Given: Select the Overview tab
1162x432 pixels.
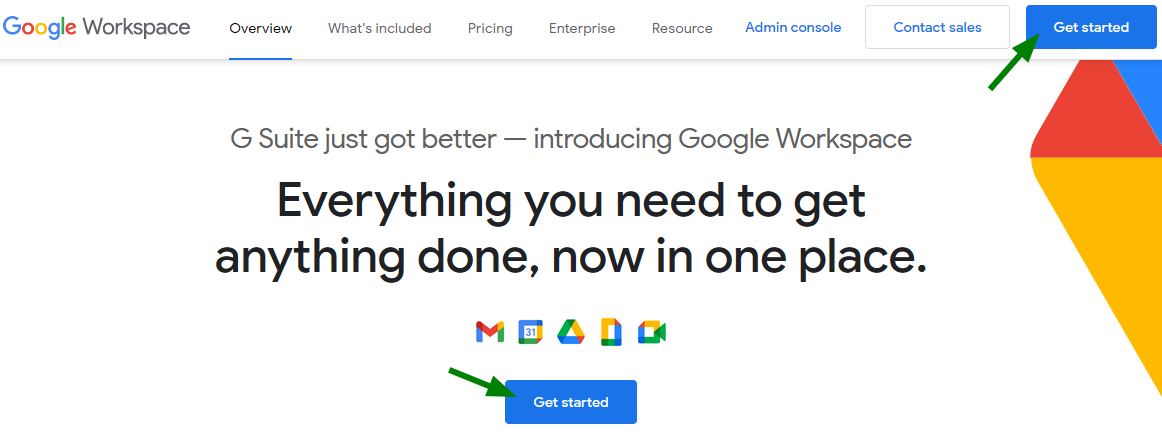Looking at the screenshot, I should (x=261, y=28).
